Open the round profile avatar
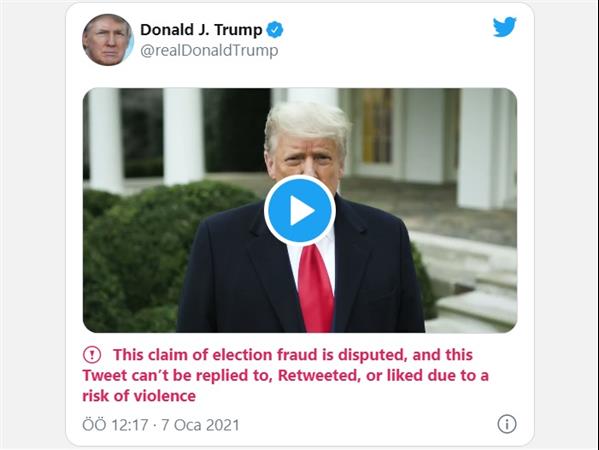The width and height of the screenshot is (599, 450). (108, 40)
